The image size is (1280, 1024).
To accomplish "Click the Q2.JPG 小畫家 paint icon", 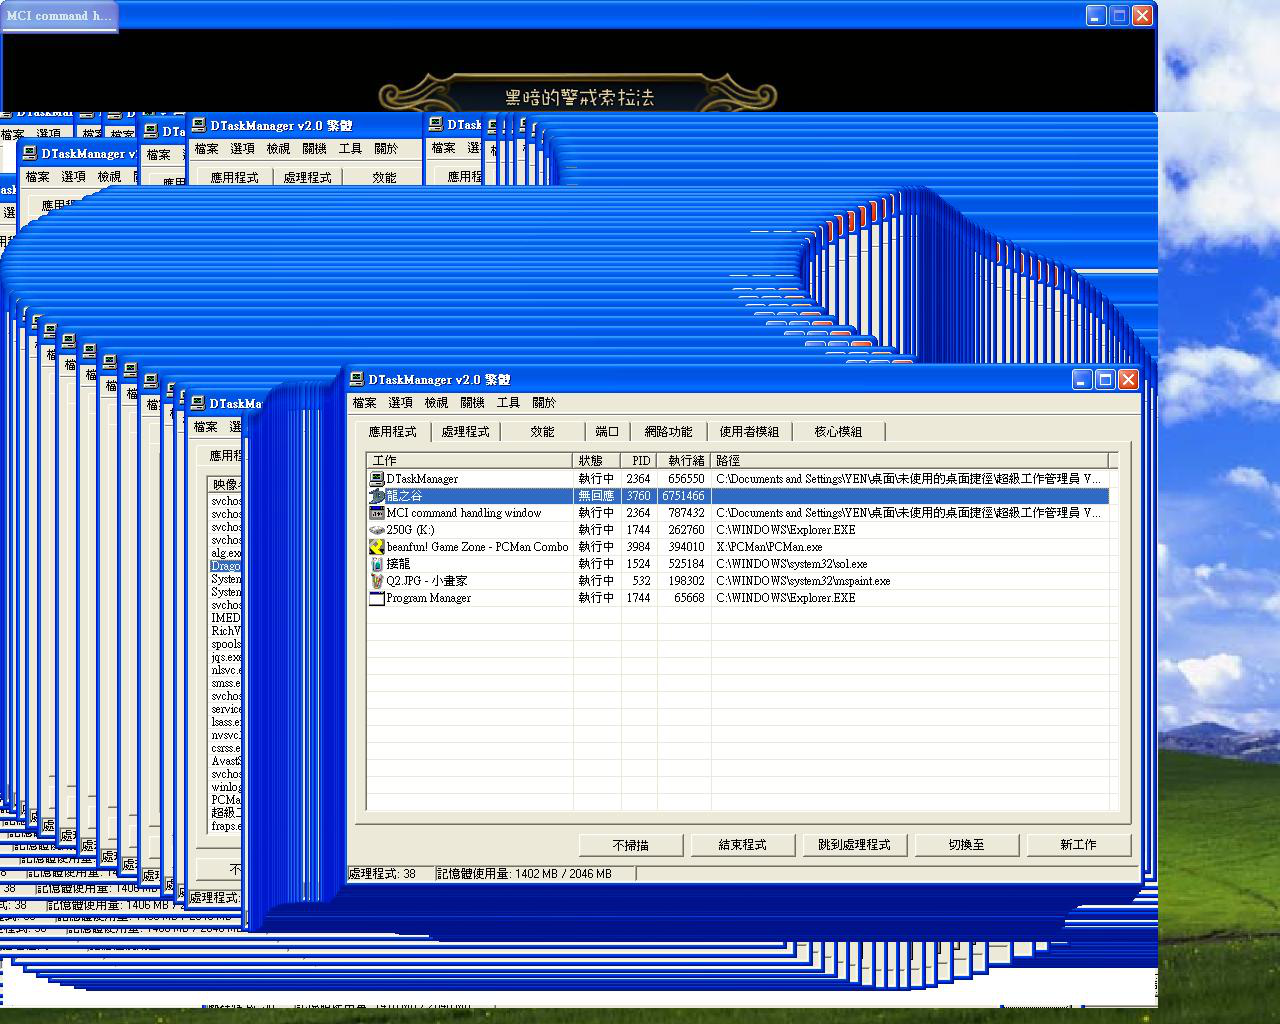I will coord(377,581).
